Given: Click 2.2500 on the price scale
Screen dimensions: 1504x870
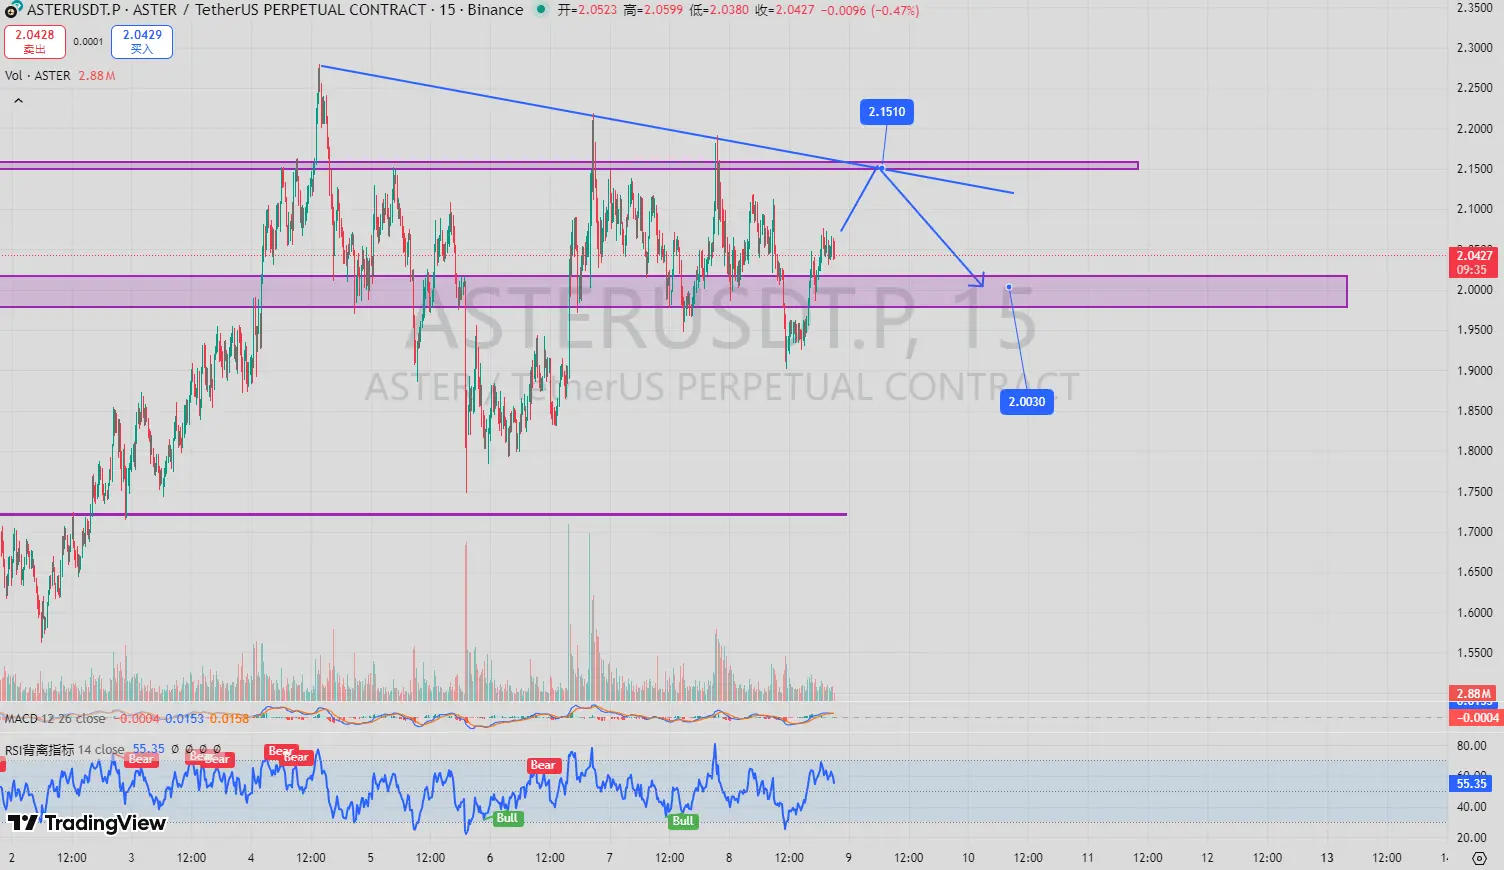Looking at the screenshot, I should (x=1474, y=88).
